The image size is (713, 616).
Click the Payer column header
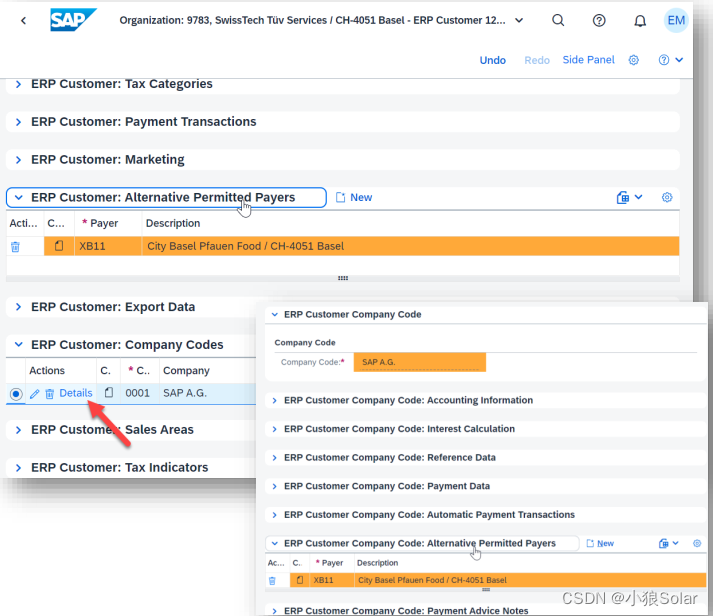(104, 223)
